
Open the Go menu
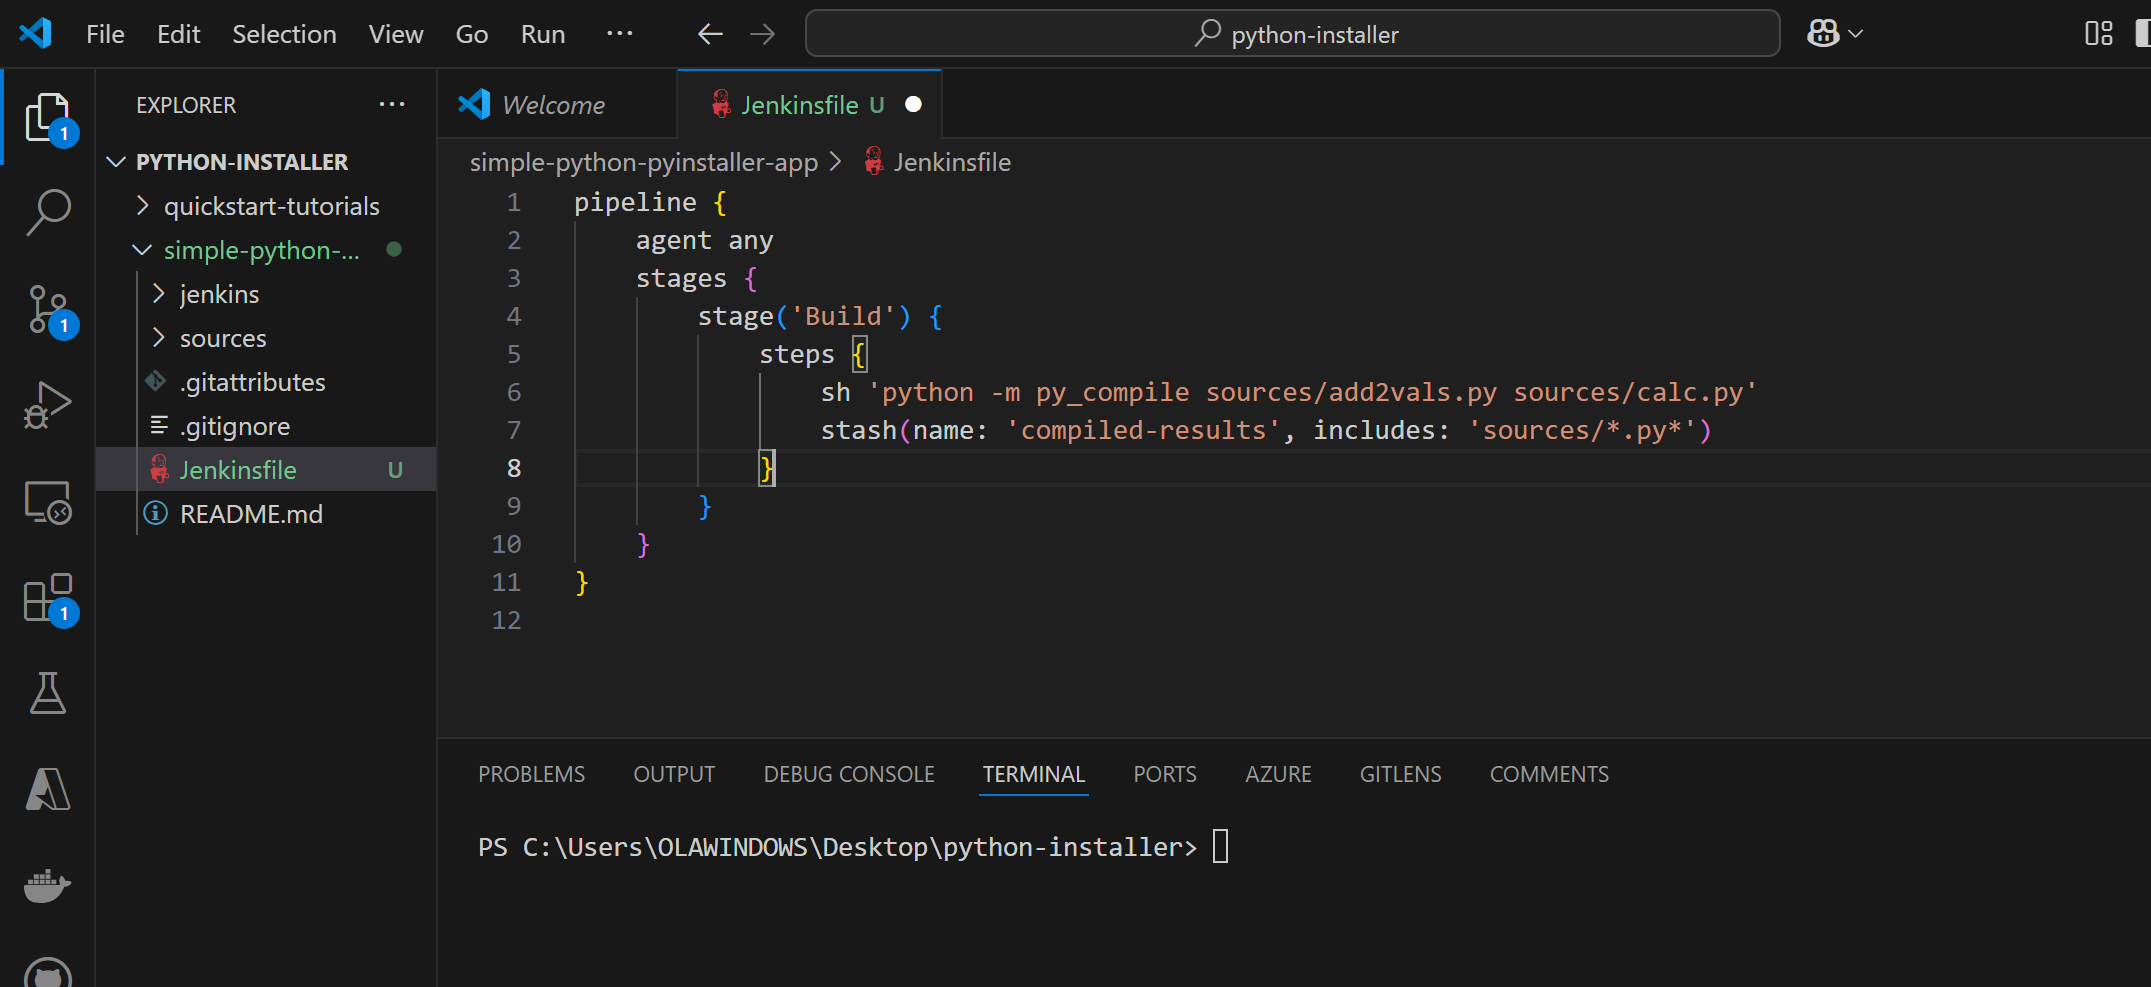click(x=472, y=34)
